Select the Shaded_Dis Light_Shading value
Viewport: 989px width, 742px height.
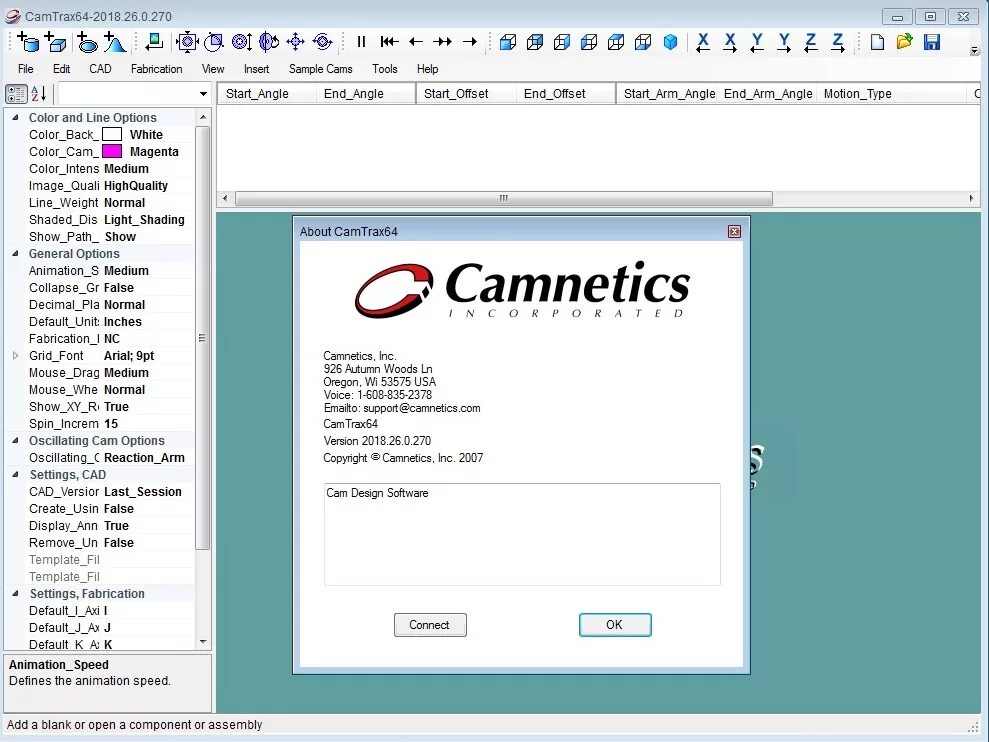point(144,220)
